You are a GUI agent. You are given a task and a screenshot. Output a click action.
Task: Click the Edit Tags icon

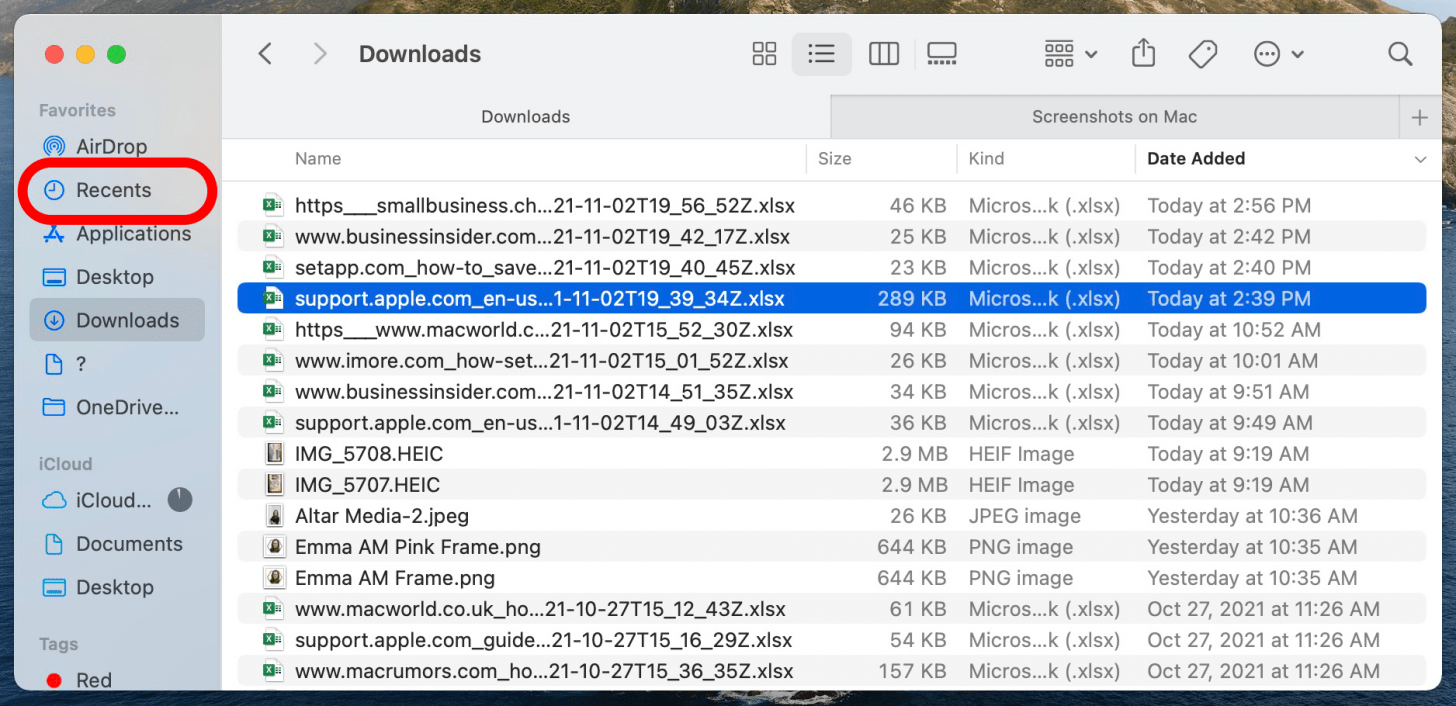tap(1203, 54)
